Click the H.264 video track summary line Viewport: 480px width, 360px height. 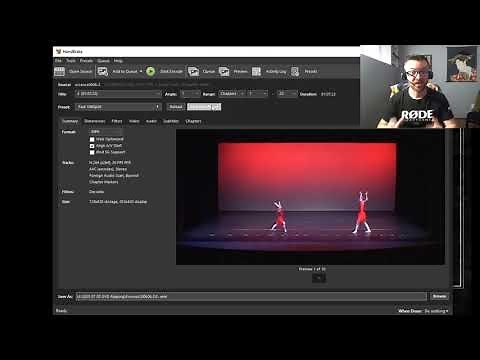pos(110,163)
